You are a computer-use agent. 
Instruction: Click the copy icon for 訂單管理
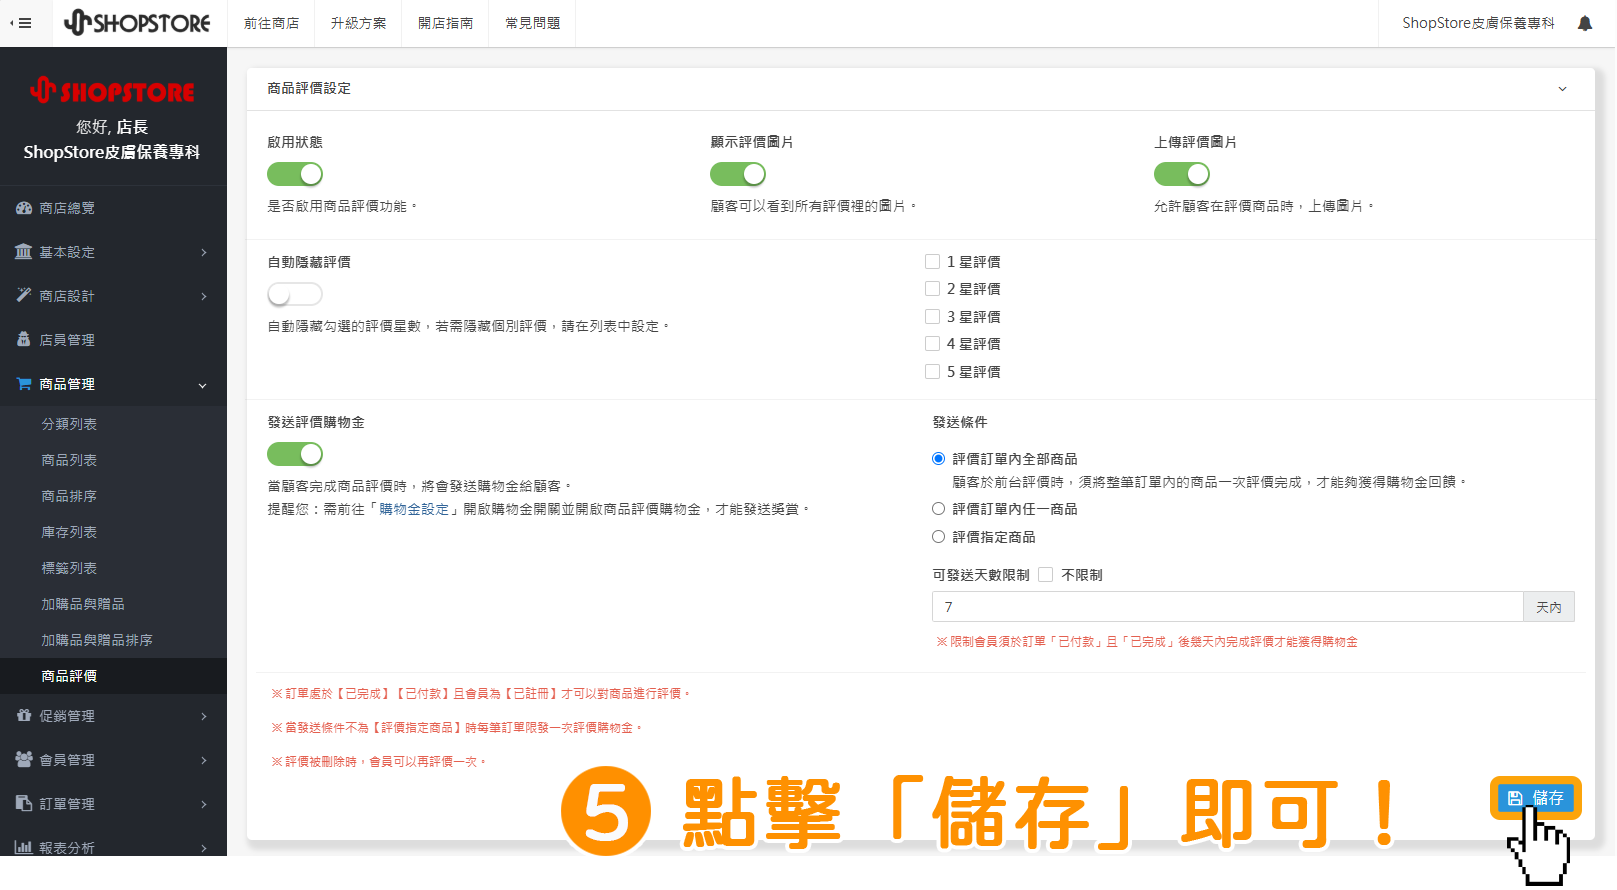click(x=24, y=804)
